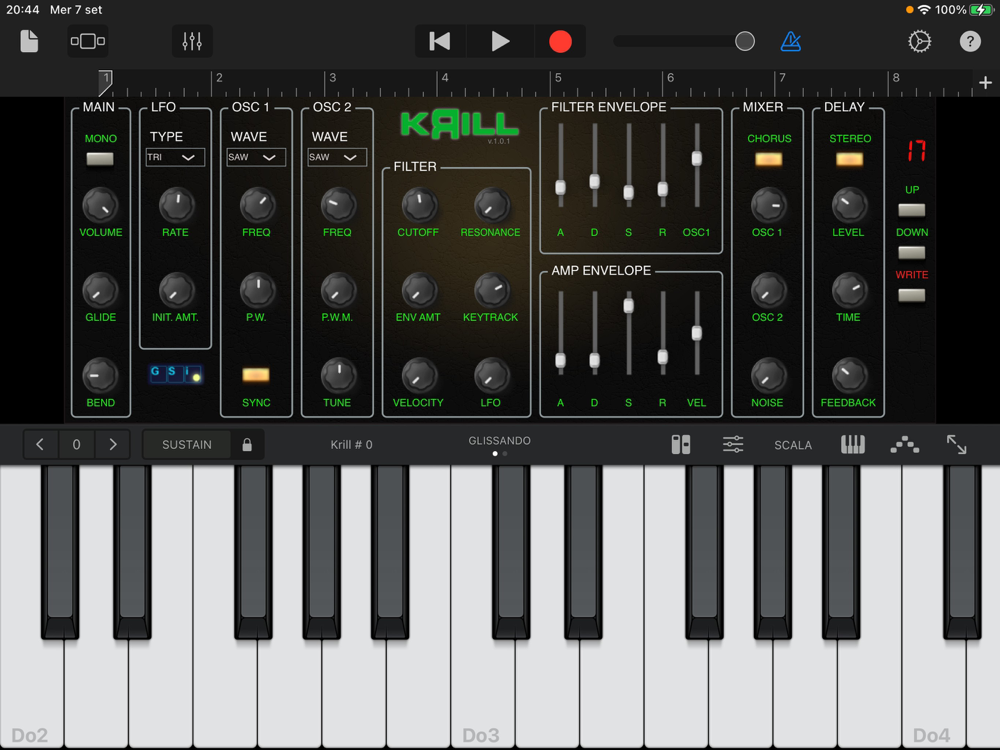This screenshot has height=750, width=1000.
Task: Click the mixer OSC 2 knob
Action: coord(768,290)
